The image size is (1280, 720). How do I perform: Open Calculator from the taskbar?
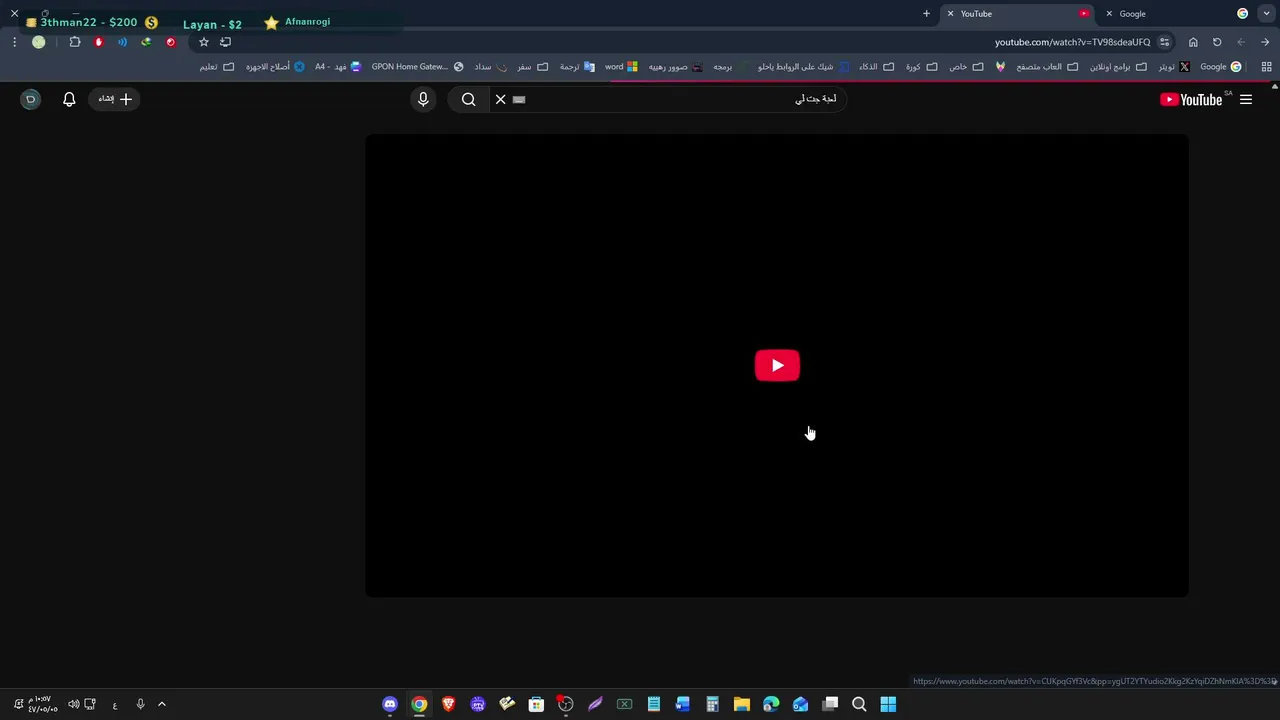click(712, 704)
